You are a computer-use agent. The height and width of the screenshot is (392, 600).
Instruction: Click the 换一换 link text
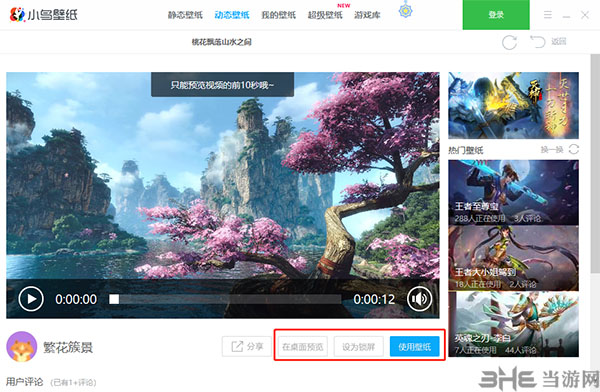coord(552,150)
